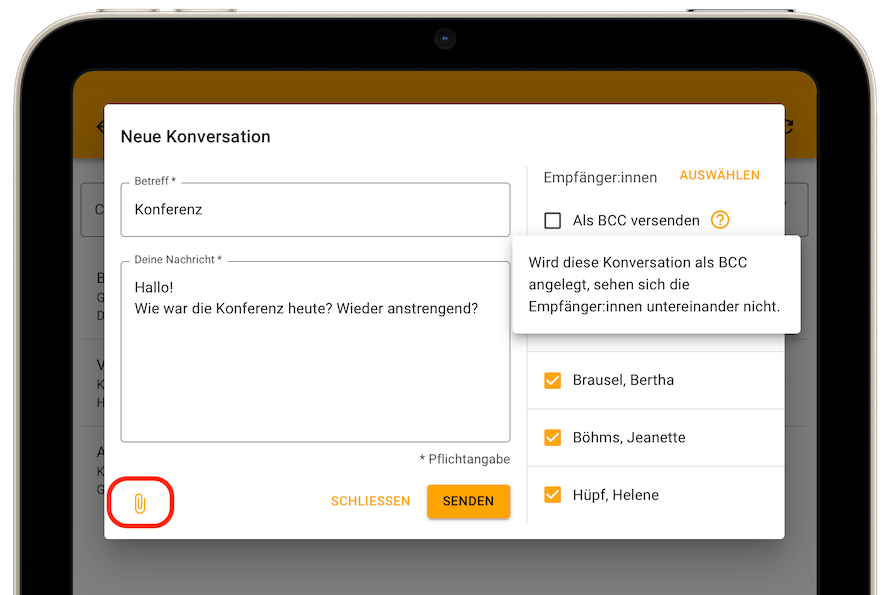Screen dimensions: 890x595
Task: Click the SENDEN button
Action: point(468,501)
